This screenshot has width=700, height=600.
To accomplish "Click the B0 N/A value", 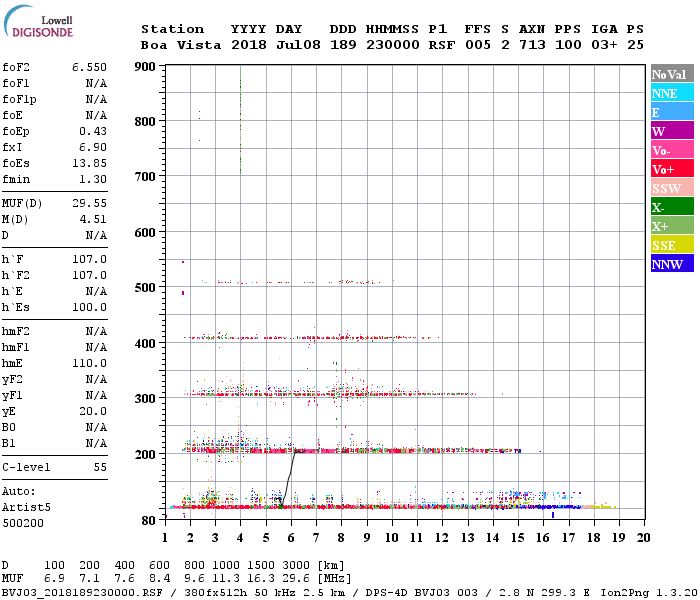I will 96,427.
